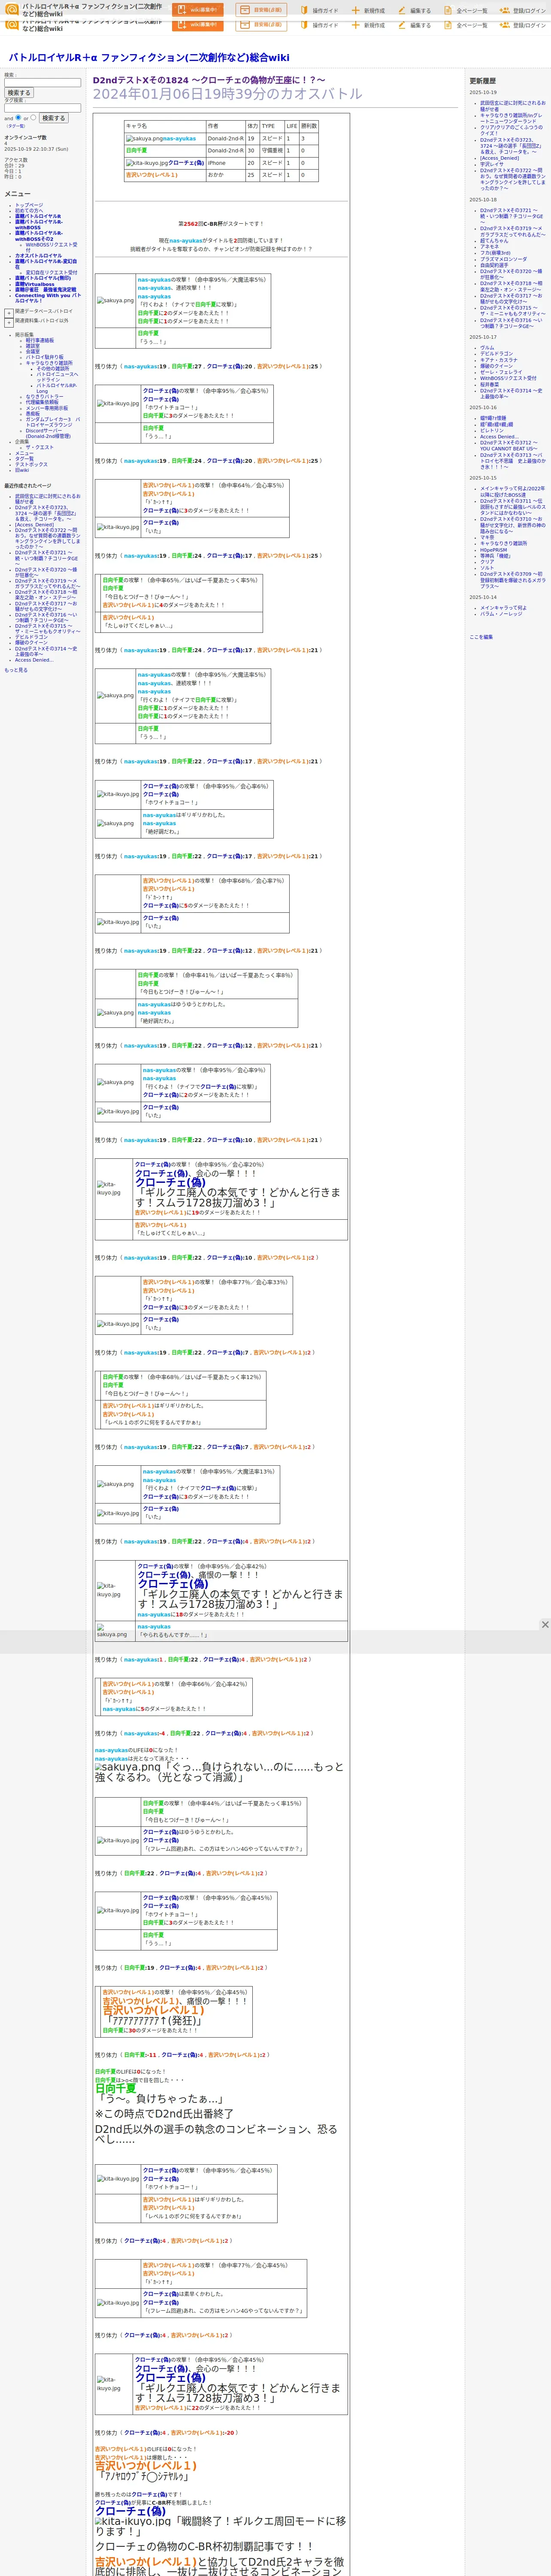The width and height of the screenshot is (551, 2576).
Task: Click ここを編集 below the update history
Action: coord(481,637)
